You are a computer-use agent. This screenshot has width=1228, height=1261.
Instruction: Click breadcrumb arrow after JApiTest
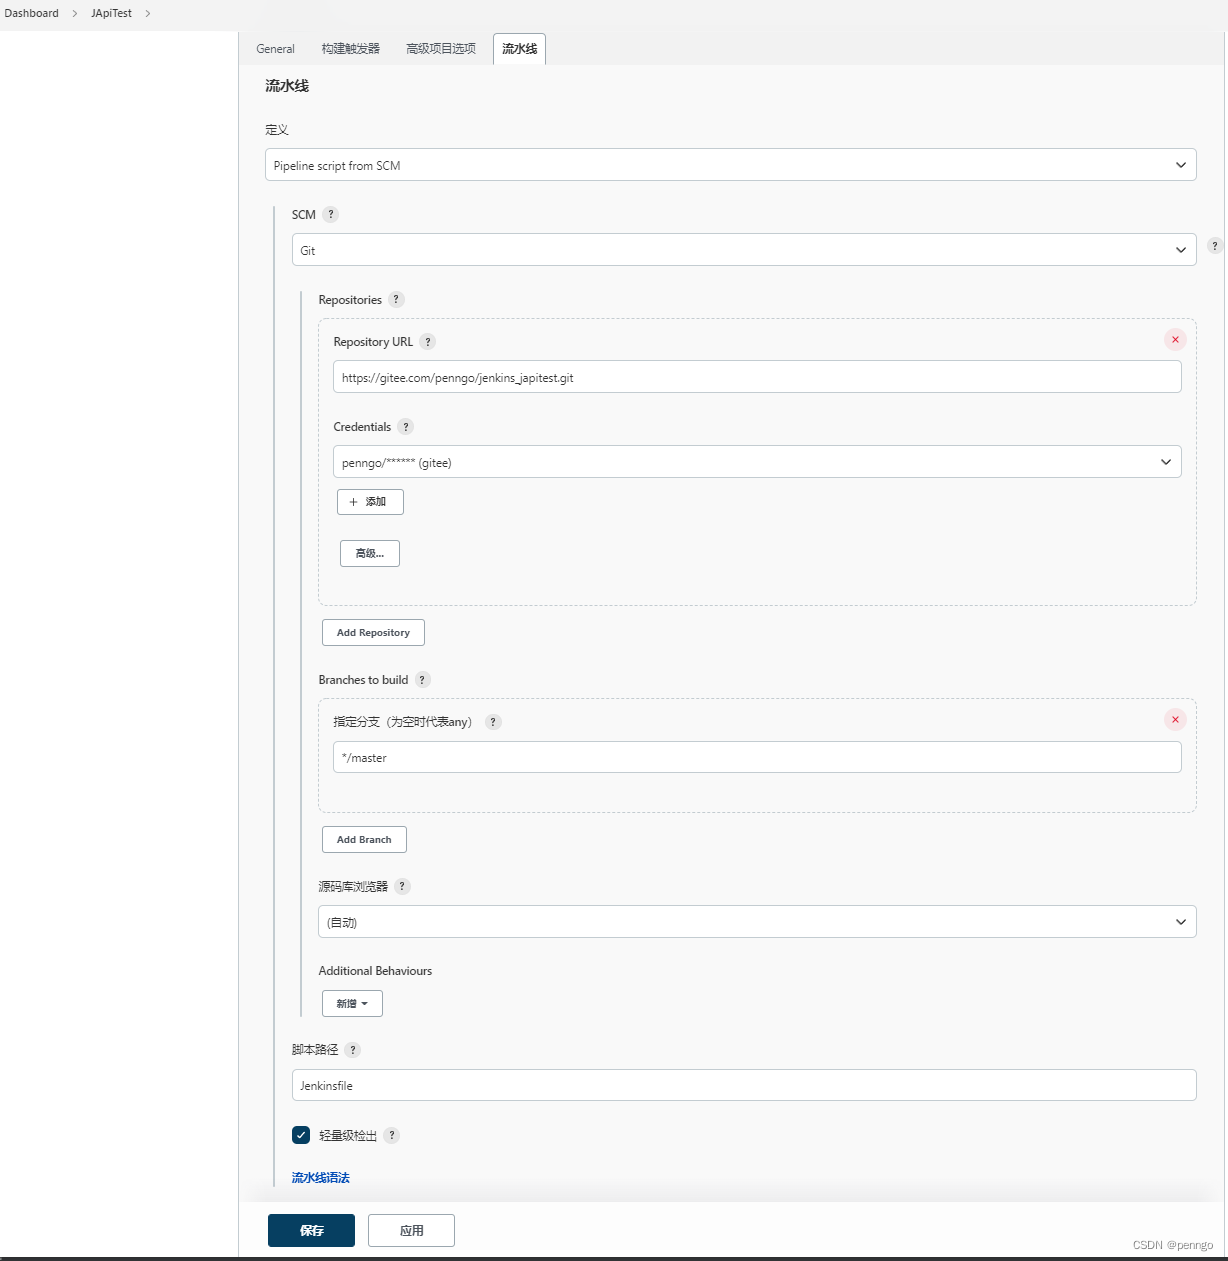[148, 13]
